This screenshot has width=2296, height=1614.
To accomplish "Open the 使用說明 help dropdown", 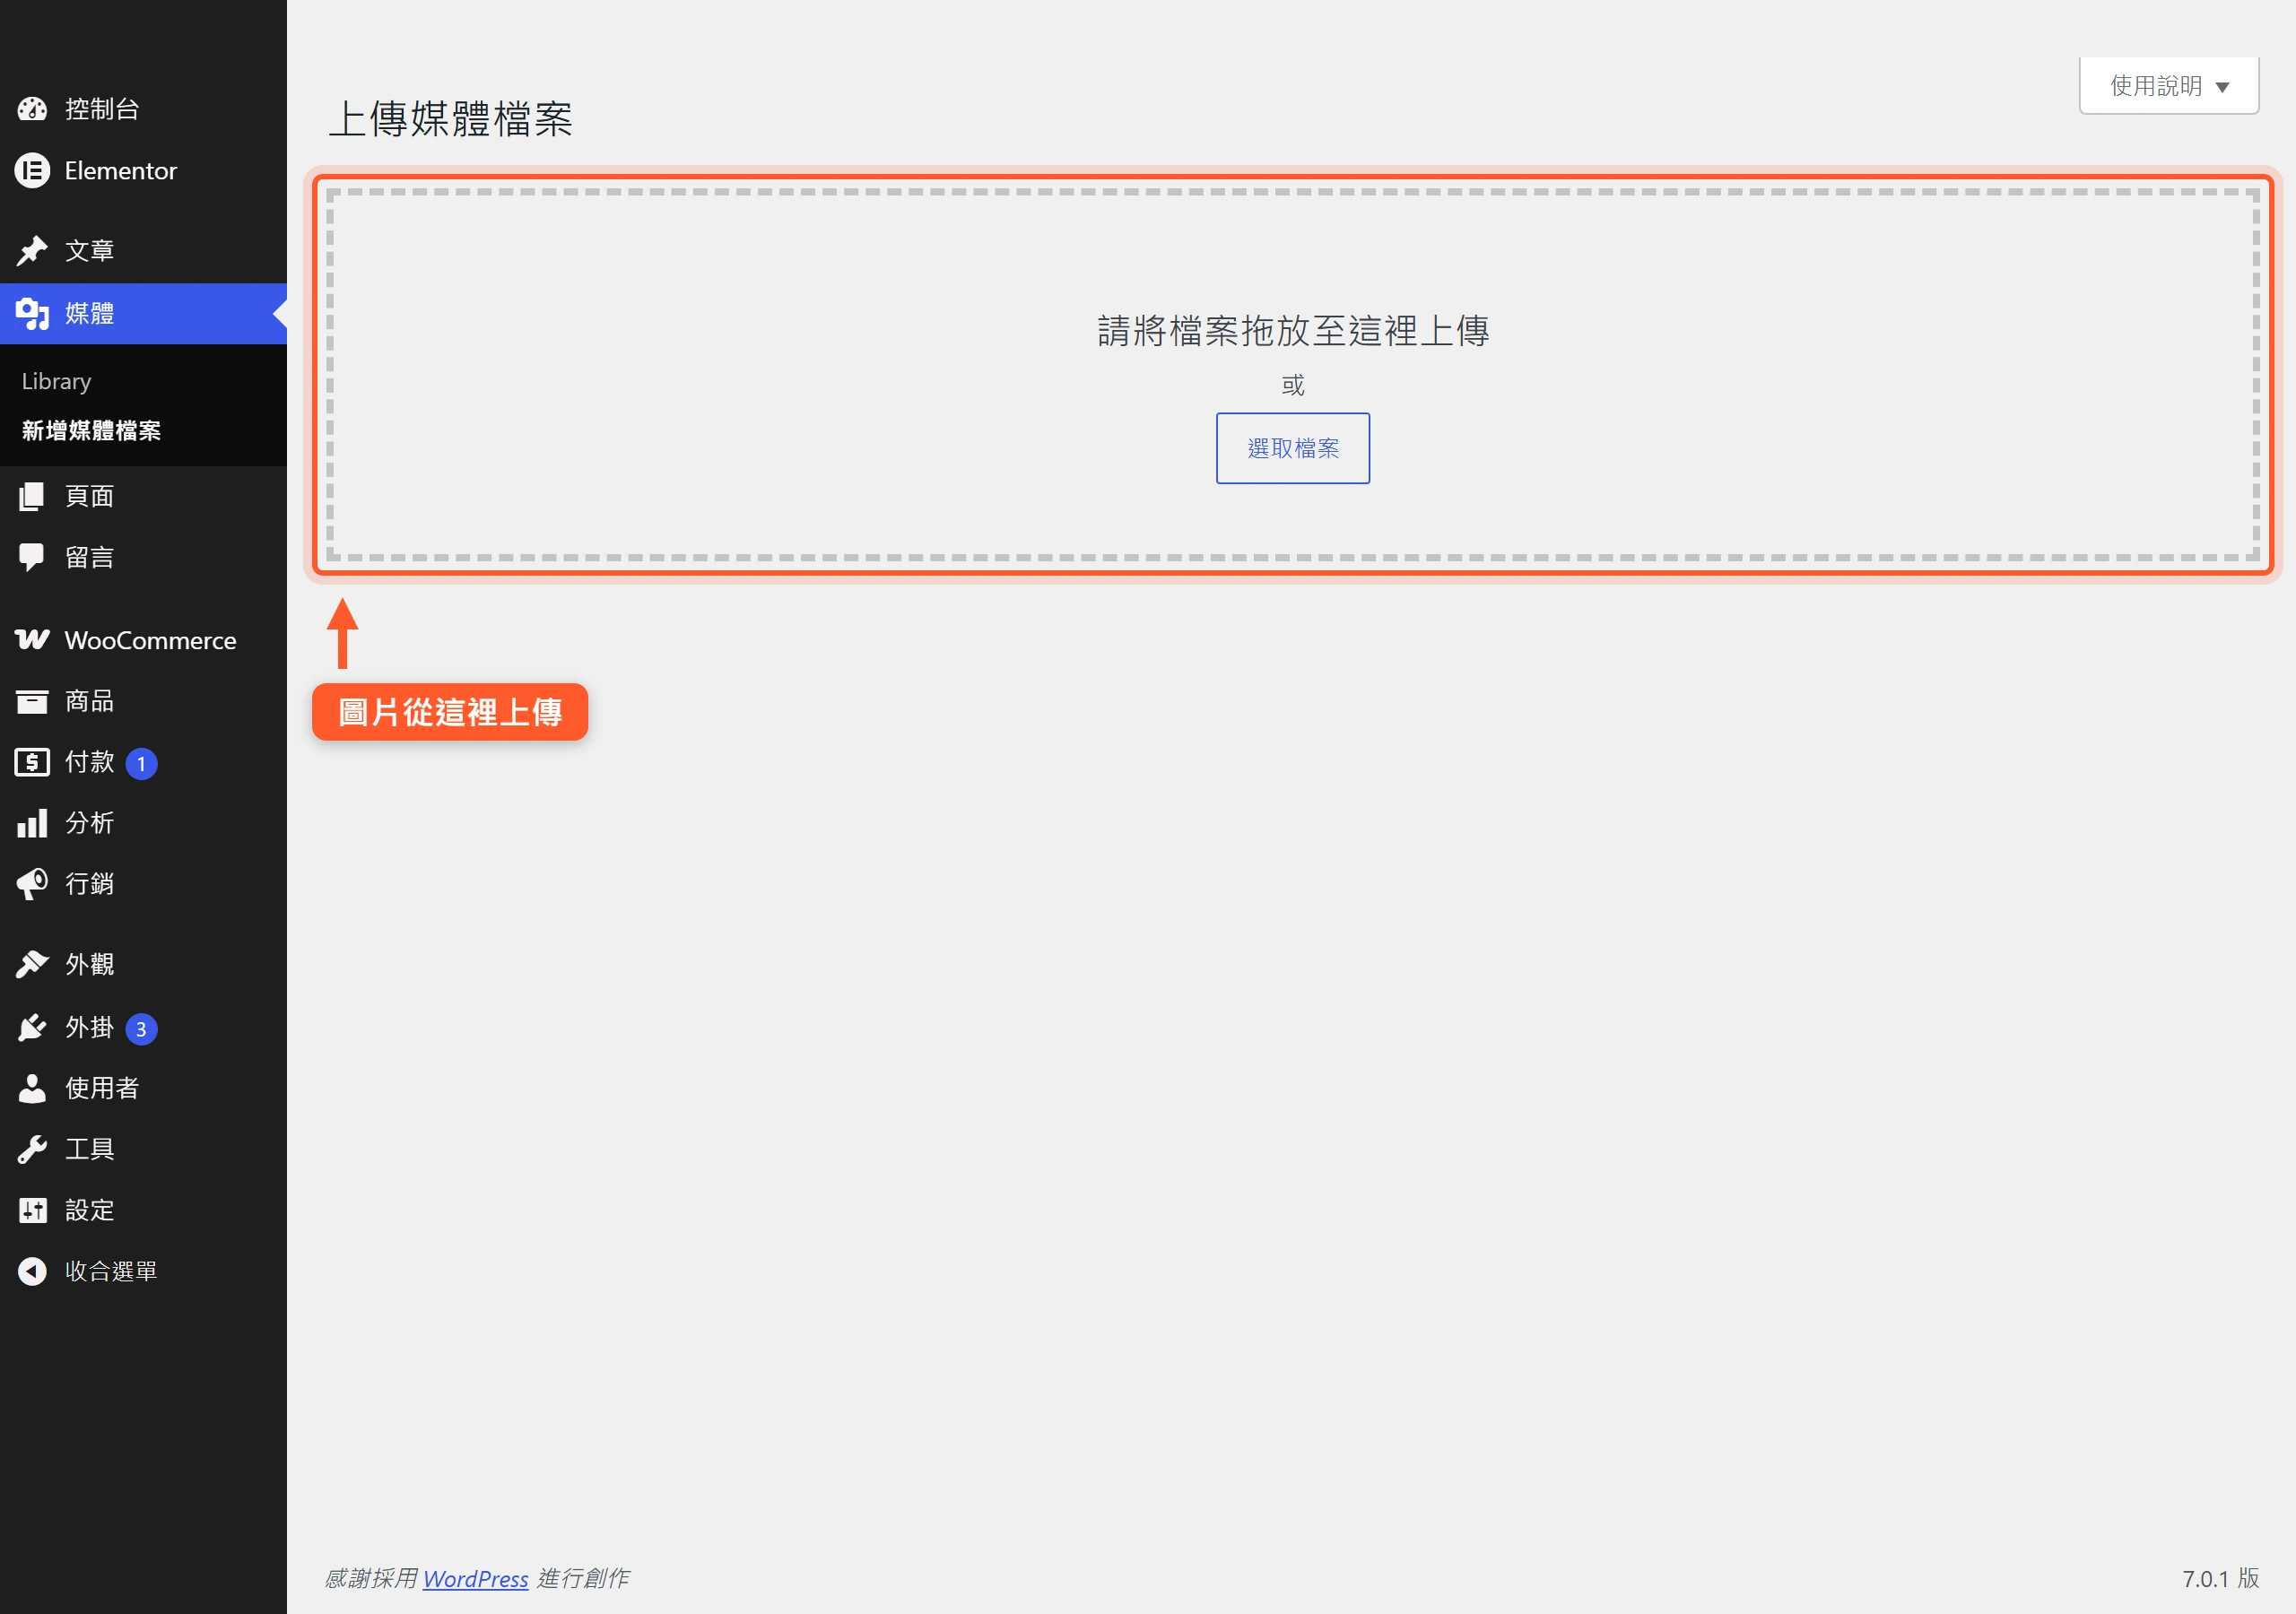I will (x=2169, y=86).
